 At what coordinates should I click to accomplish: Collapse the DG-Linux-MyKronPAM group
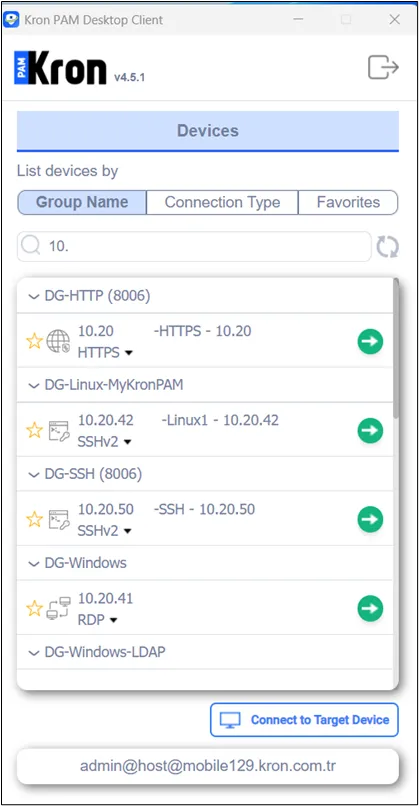34,385
